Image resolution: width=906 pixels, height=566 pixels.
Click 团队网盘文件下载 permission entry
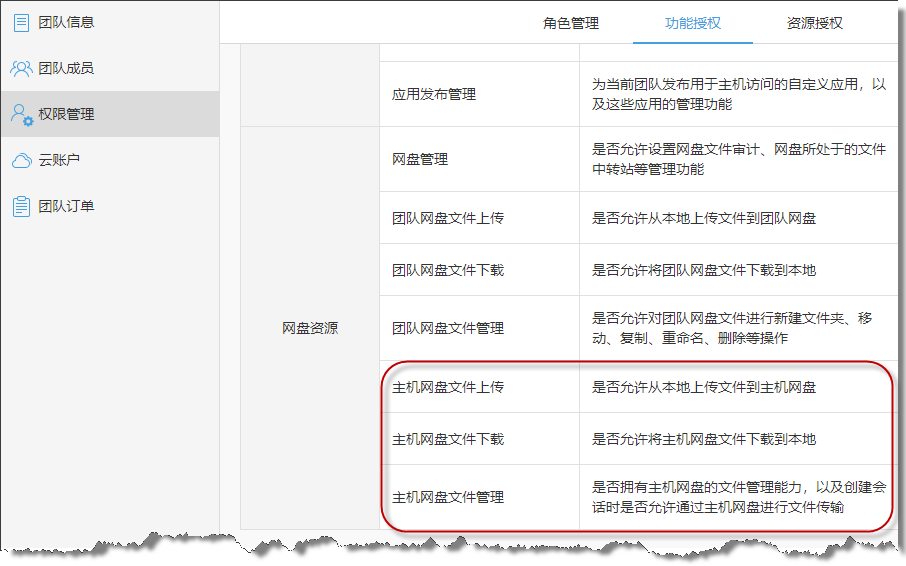(447, 270)
